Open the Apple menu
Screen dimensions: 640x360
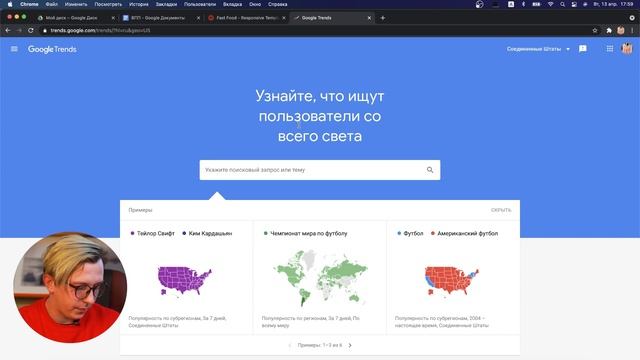pos(10,4)
